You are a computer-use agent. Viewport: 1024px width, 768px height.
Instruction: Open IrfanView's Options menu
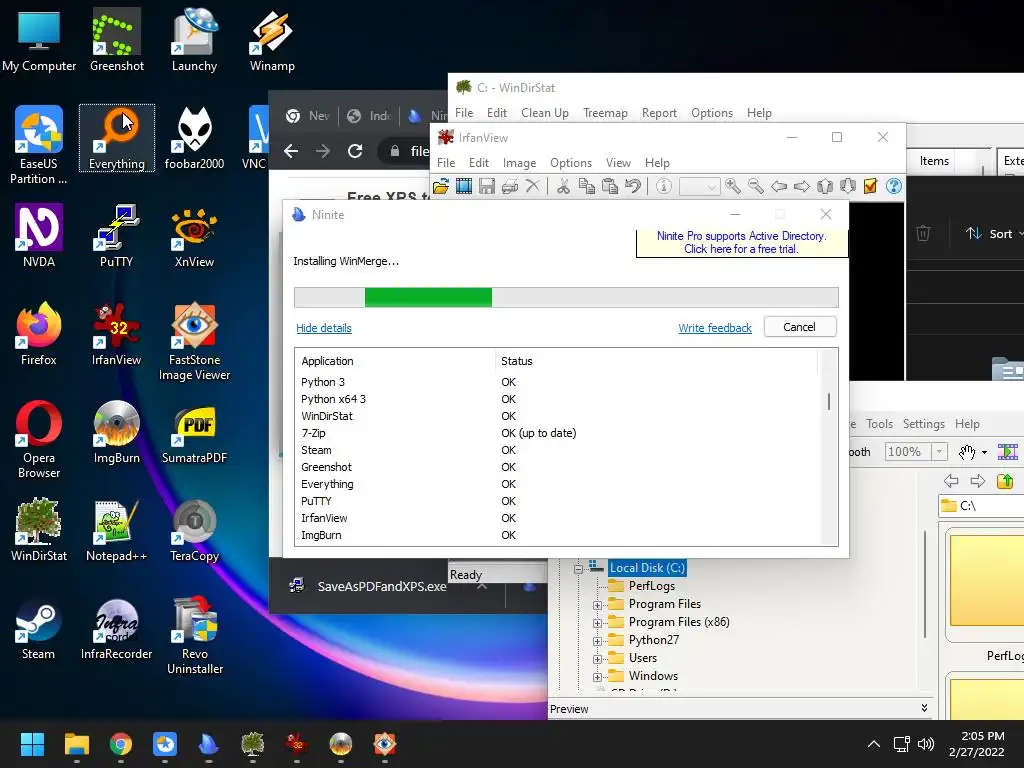571,163
